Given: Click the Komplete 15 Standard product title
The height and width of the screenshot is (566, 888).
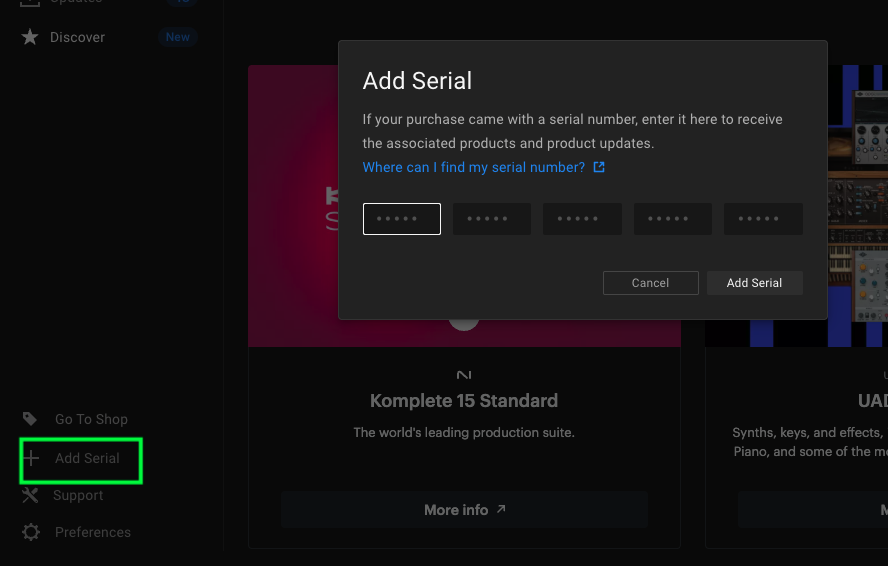Looking at the screenshot, I should pos(464,401).
